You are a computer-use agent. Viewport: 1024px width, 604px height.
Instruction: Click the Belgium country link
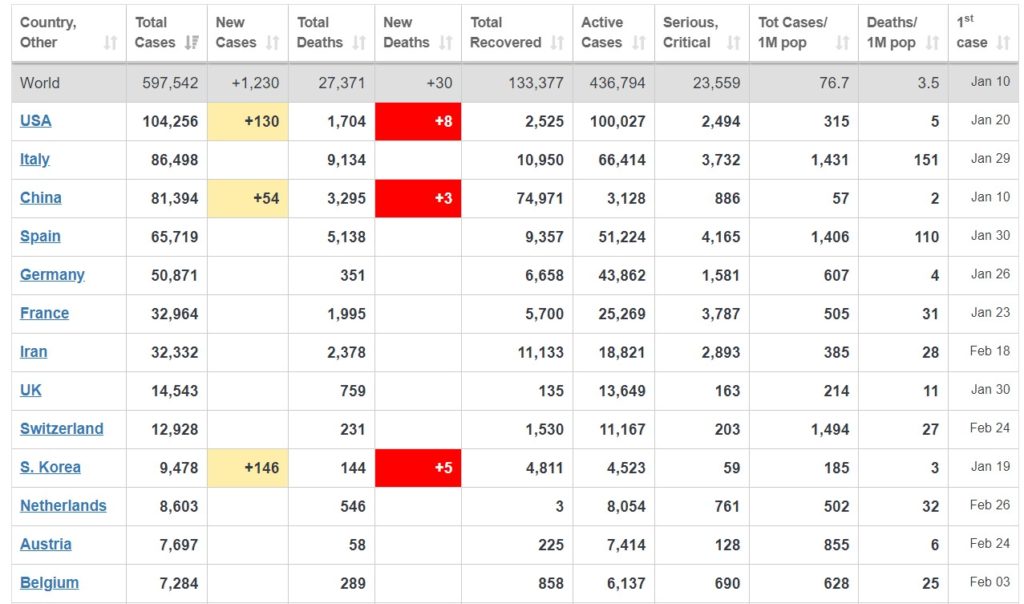[49, 583]
